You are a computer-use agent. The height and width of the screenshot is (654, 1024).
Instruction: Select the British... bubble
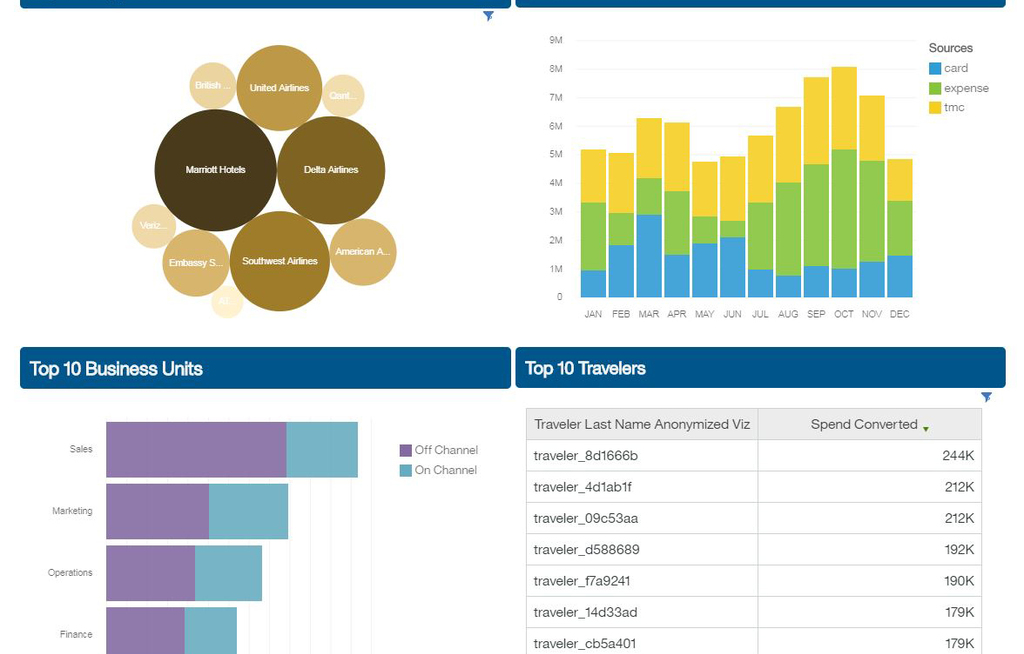pos(213,86)
